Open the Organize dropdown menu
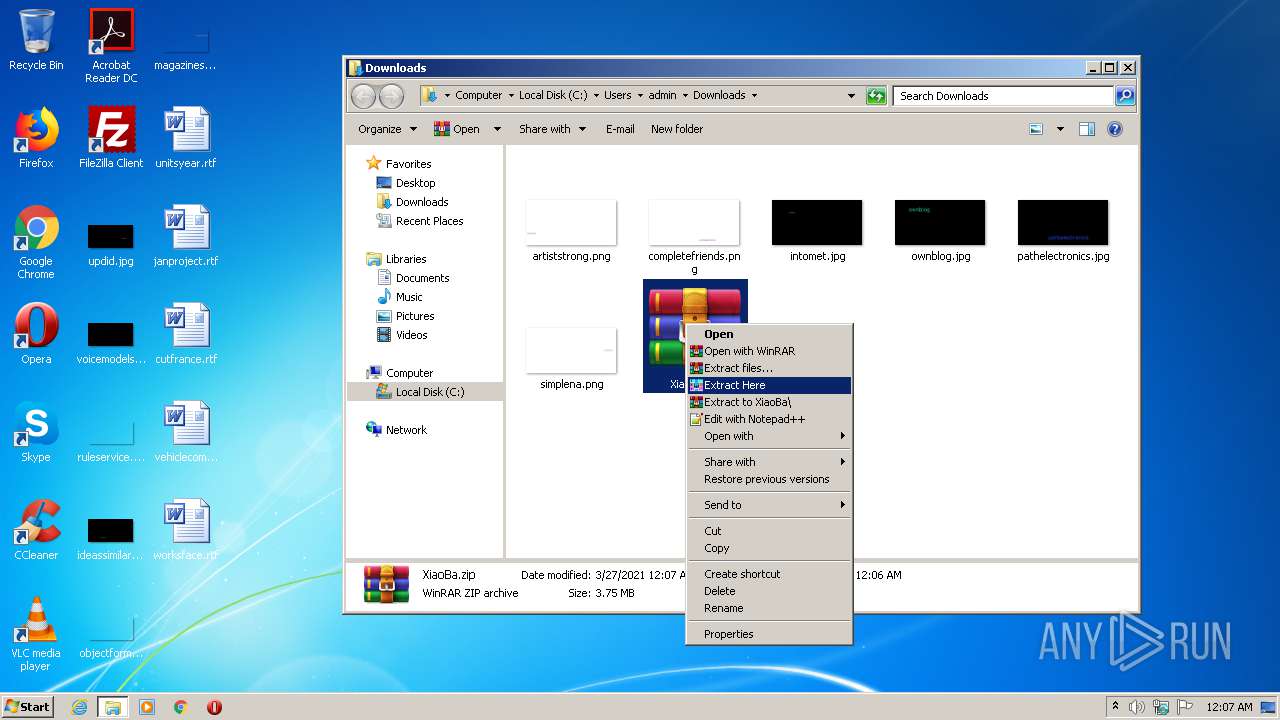Screen dimensions: 1280x720 point(387,129)
